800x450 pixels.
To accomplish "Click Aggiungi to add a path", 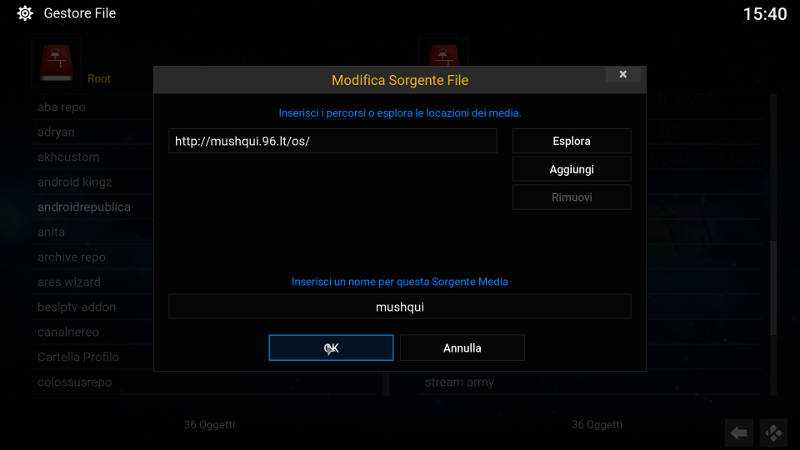I will tap(571, 169).
